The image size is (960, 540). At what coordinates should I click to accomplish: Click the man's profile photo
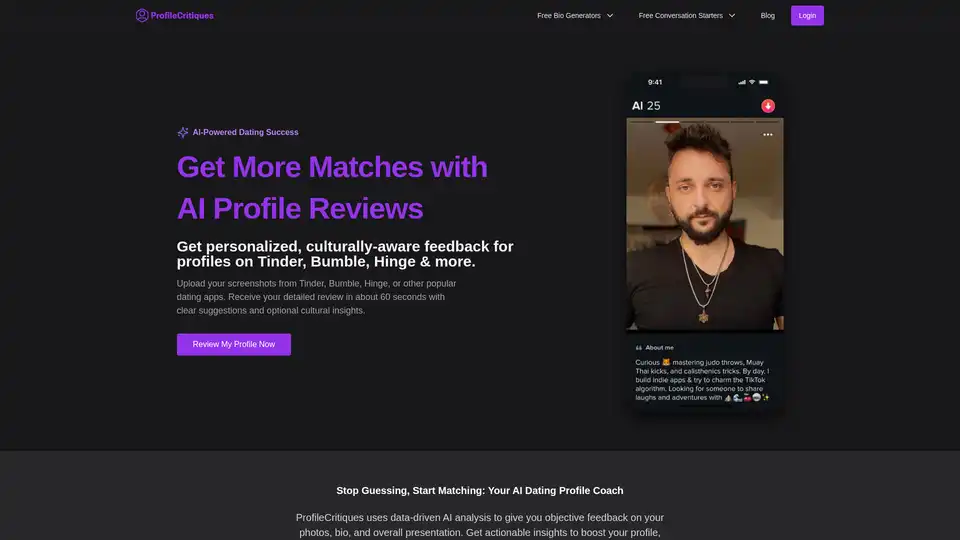pyautogui.click(x=705, y=224)
